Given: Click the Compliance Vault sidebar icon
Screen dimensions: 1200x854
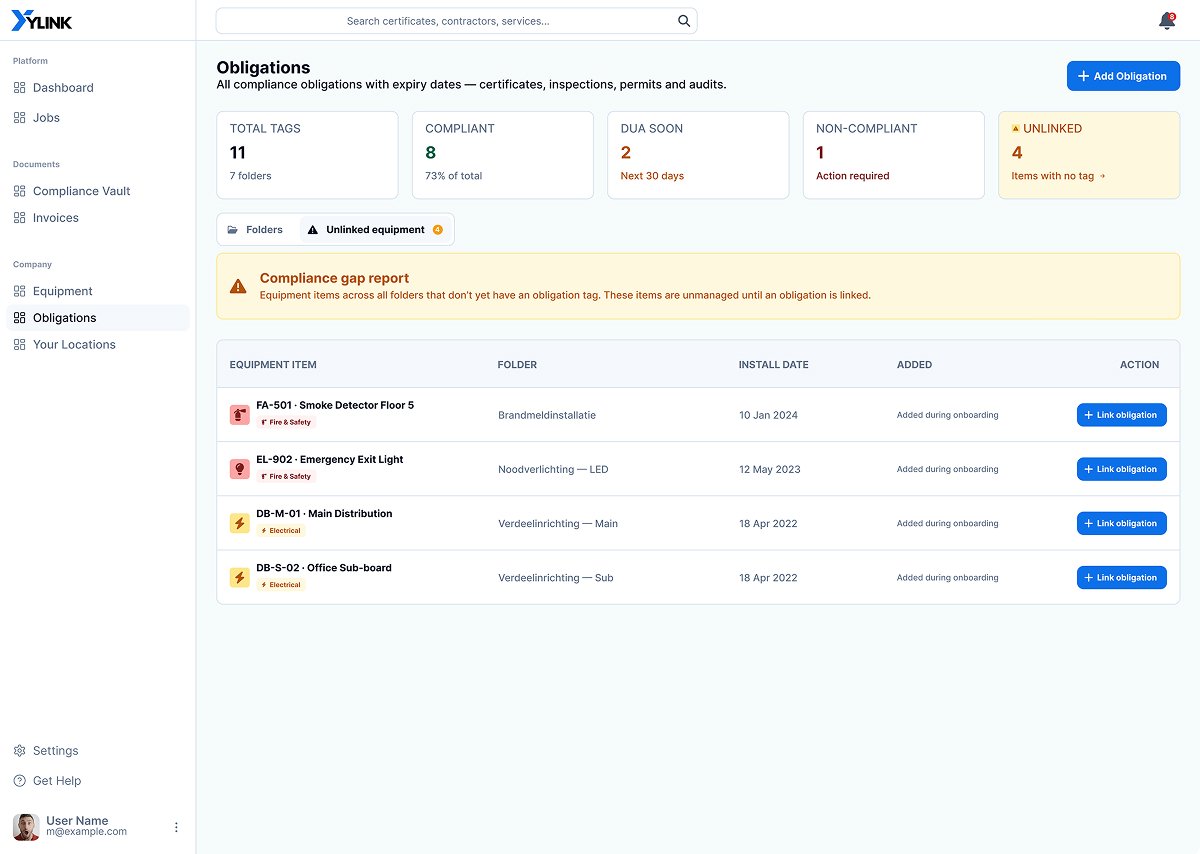Looking at the screenshot, I should click(20, 191).
